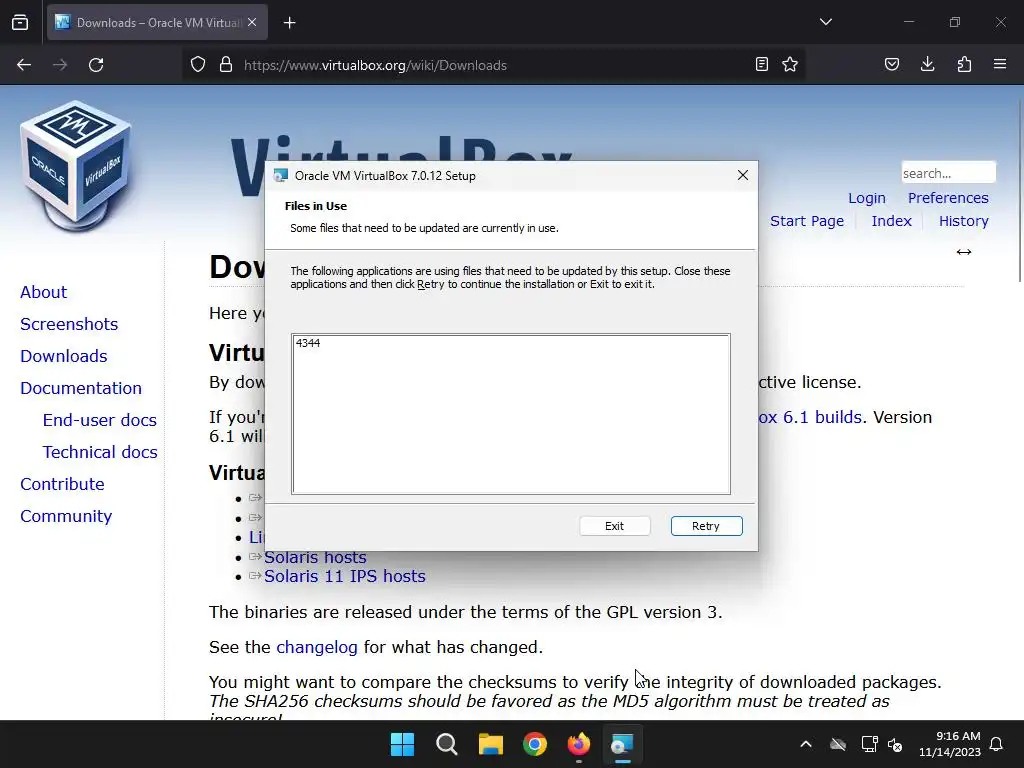Viewport: 1024px width, 768px height.
Task: Open the Solaris hosts download link
Action: pyautogui.click(x=315, y=558)
